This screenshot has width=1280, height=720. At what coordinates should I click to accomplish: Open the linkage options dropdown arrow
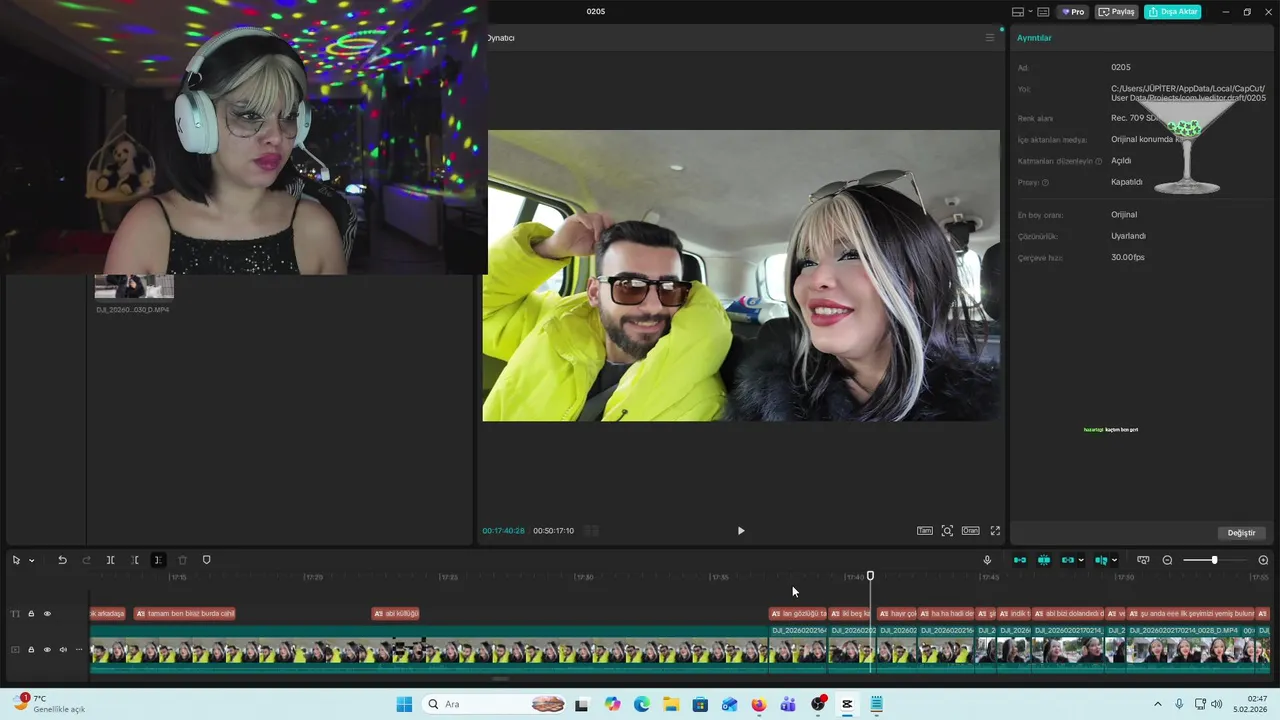[1081, 561]
